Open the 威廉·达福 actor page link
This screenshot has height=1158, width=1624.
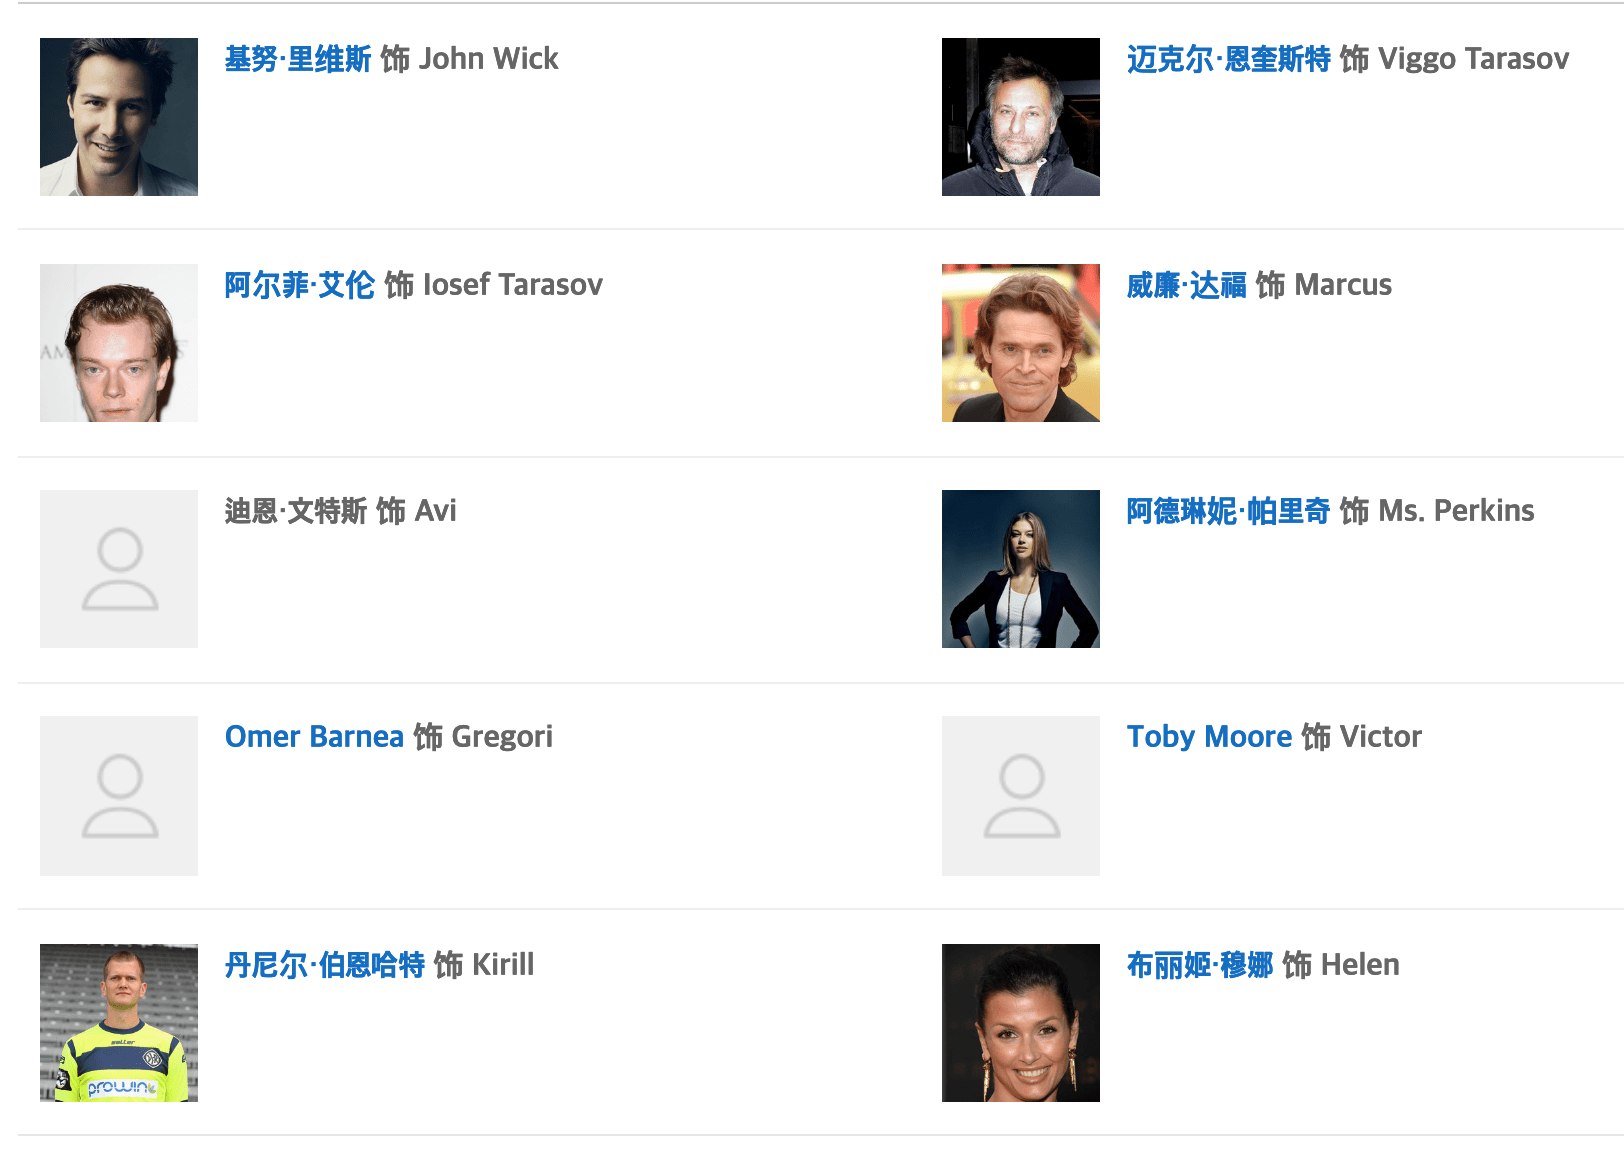pyautogui.click(x=1186, y=285)
